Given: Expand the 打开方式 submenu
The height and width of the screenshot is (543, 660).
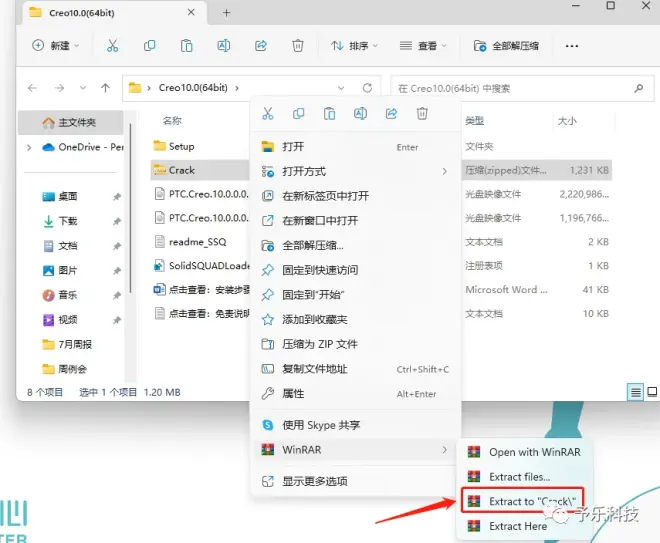Looking at the screenshot, I should 356,171.
